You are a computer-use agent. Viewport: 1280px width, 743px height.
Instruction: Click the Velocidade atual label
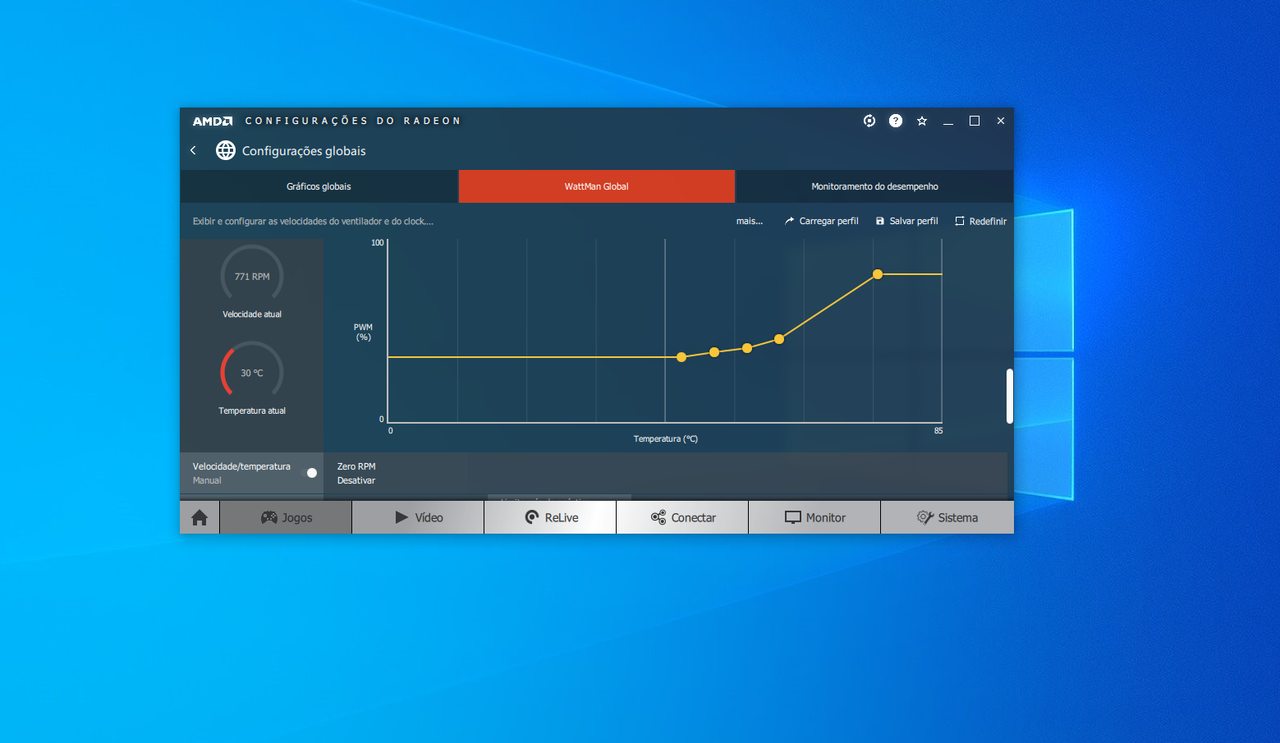tap(252, 314)
